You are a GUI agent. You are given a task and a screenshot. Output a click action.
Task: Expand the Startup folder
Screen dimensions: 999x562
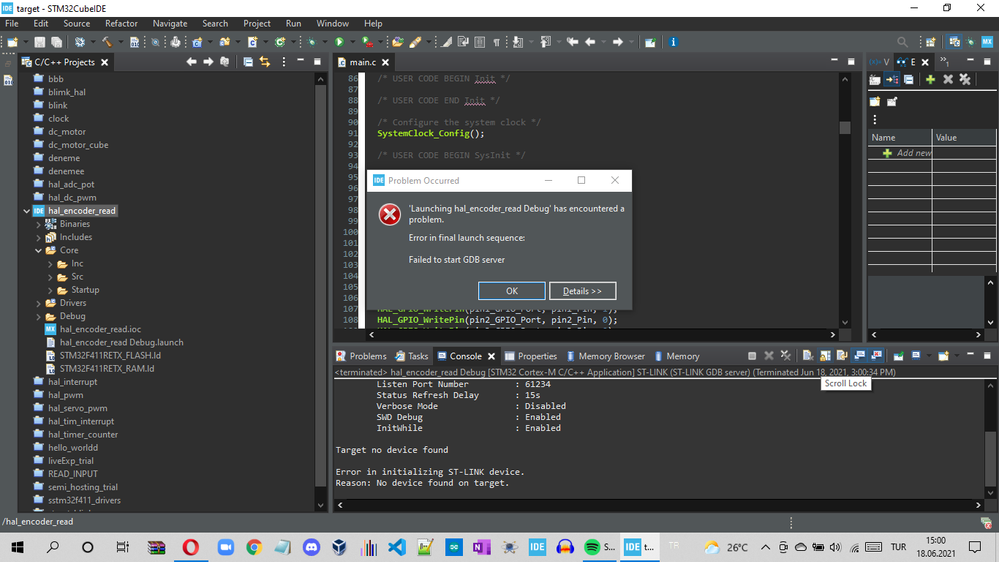tap(50, 290)
